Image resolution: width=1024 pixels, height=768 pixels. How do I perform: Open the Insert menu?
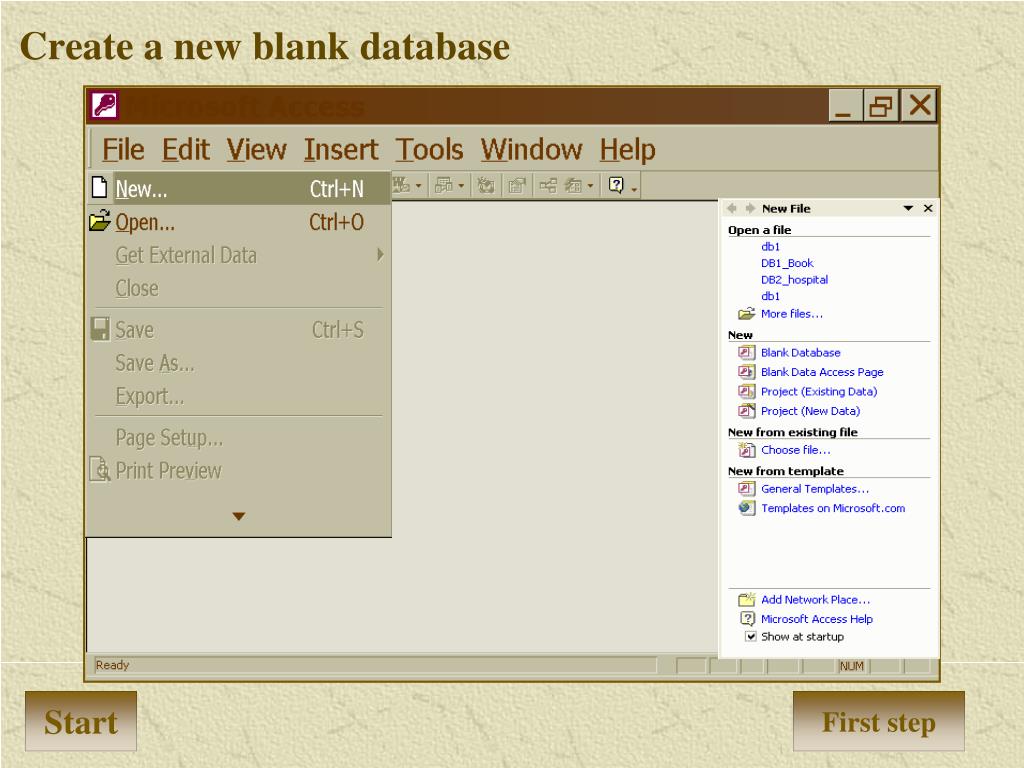pyautogui.click(x=341, y=150)
